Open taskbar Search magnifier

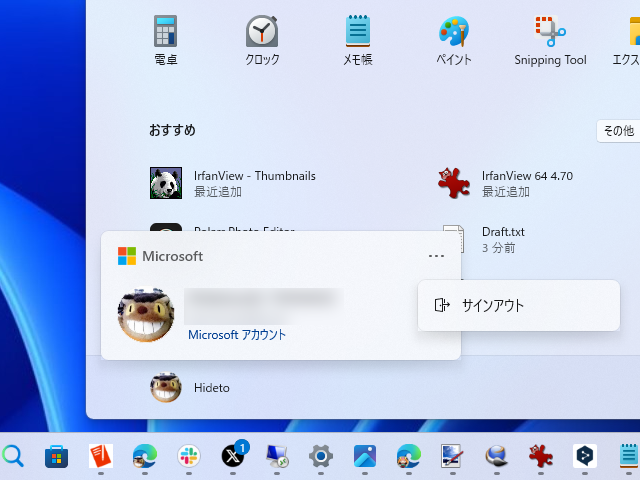[x=13, y=456]
